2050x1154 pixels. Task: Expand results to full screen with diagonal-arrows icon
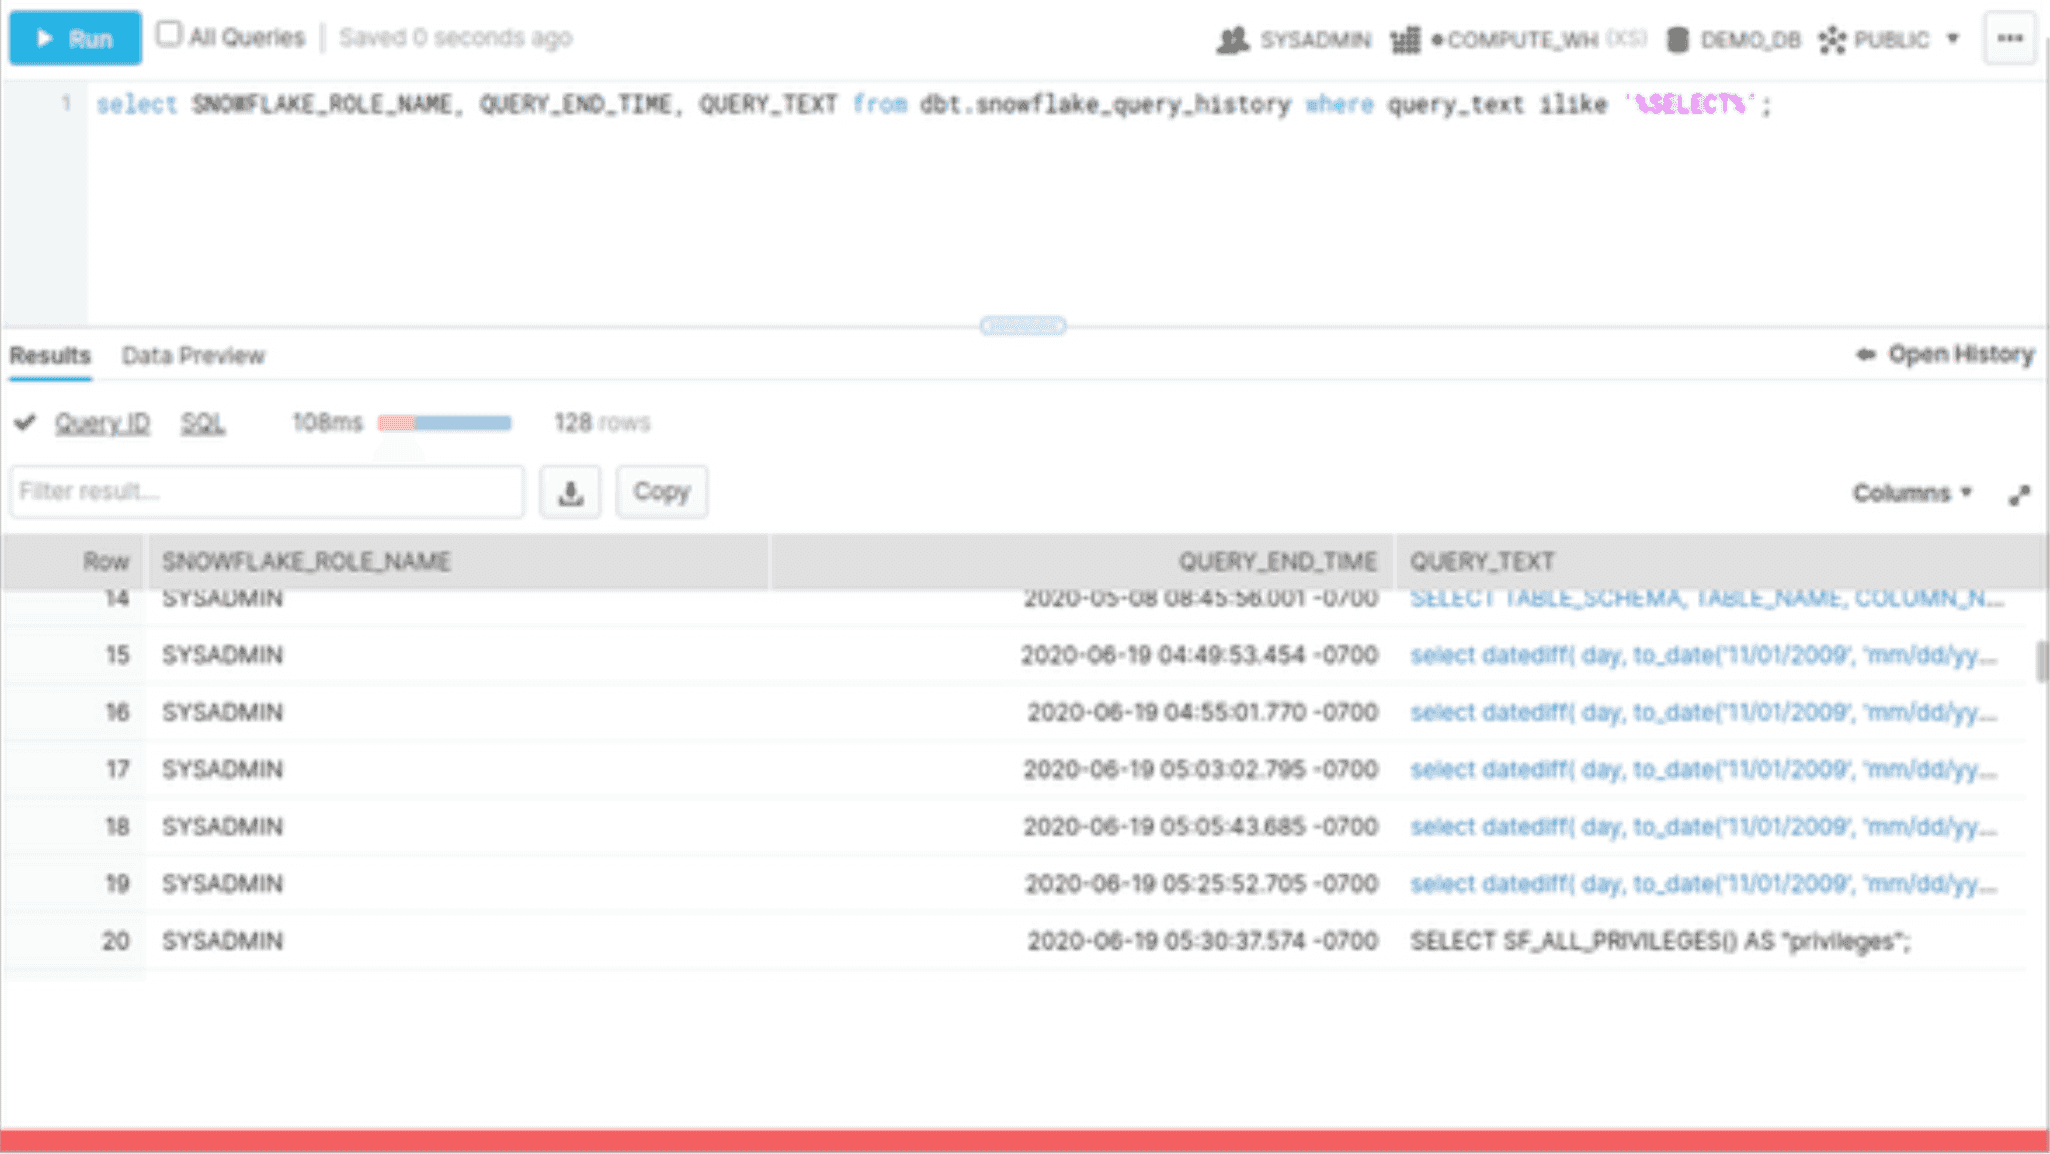[x=2020, y=493]
